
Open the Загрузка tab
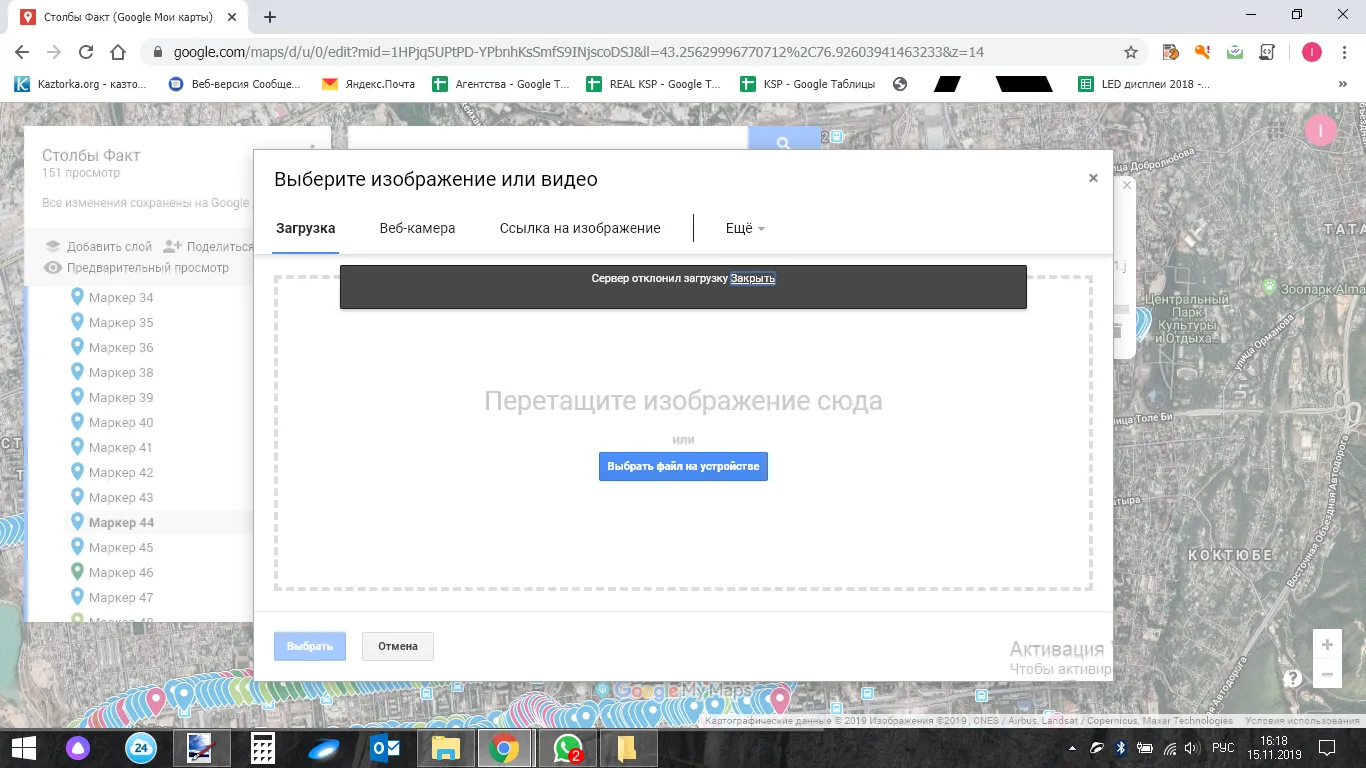305,228
